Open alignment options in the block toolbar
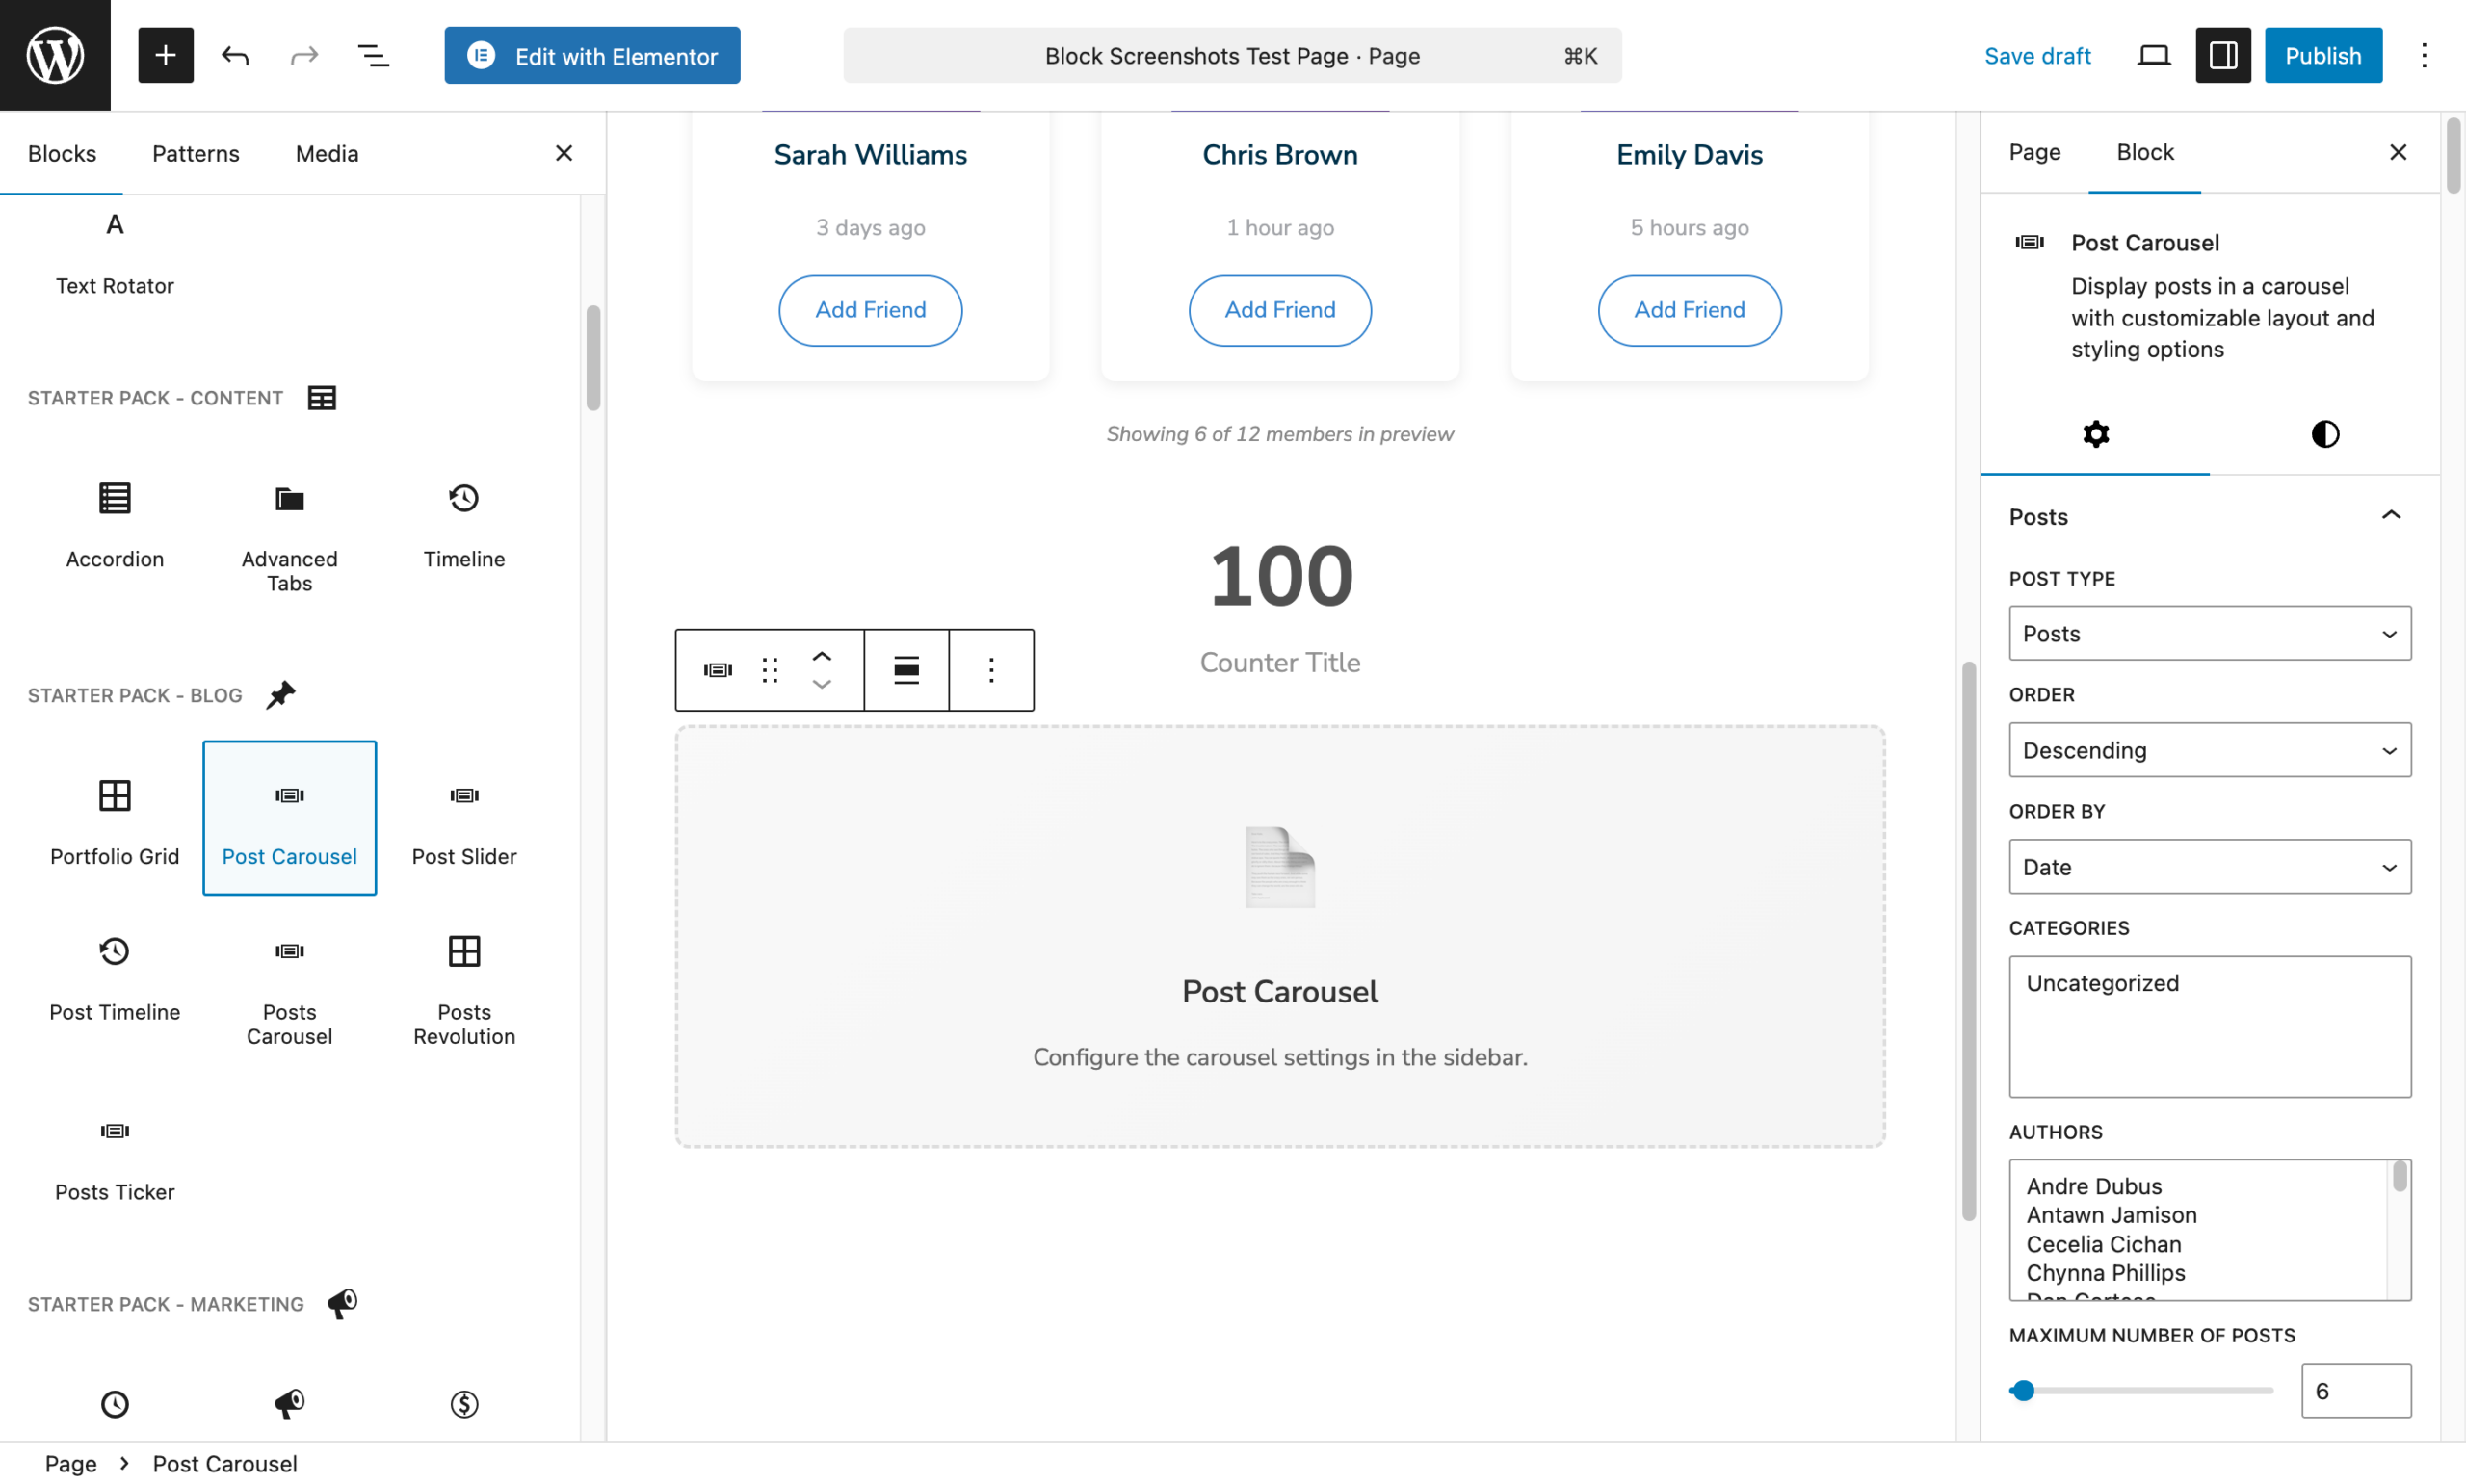This screenshot has height=1484, width=2466. coord(906,669)
